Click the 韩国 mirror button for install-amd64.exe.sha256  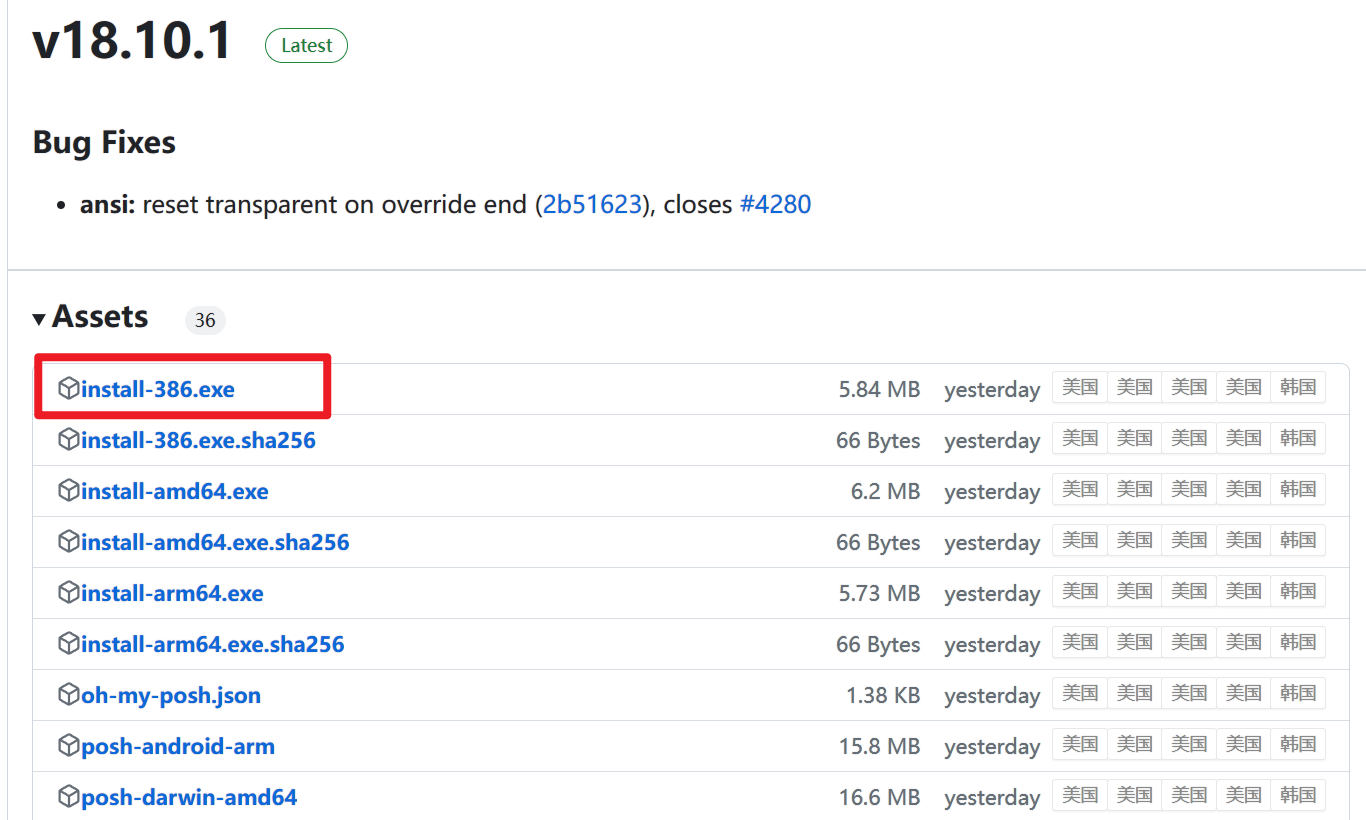pyautogui.click(x=1298, y=540)
